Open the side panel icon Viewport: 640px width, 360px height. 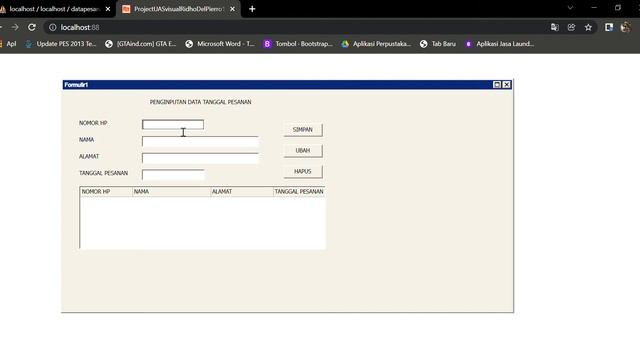[x=609, y=27]
